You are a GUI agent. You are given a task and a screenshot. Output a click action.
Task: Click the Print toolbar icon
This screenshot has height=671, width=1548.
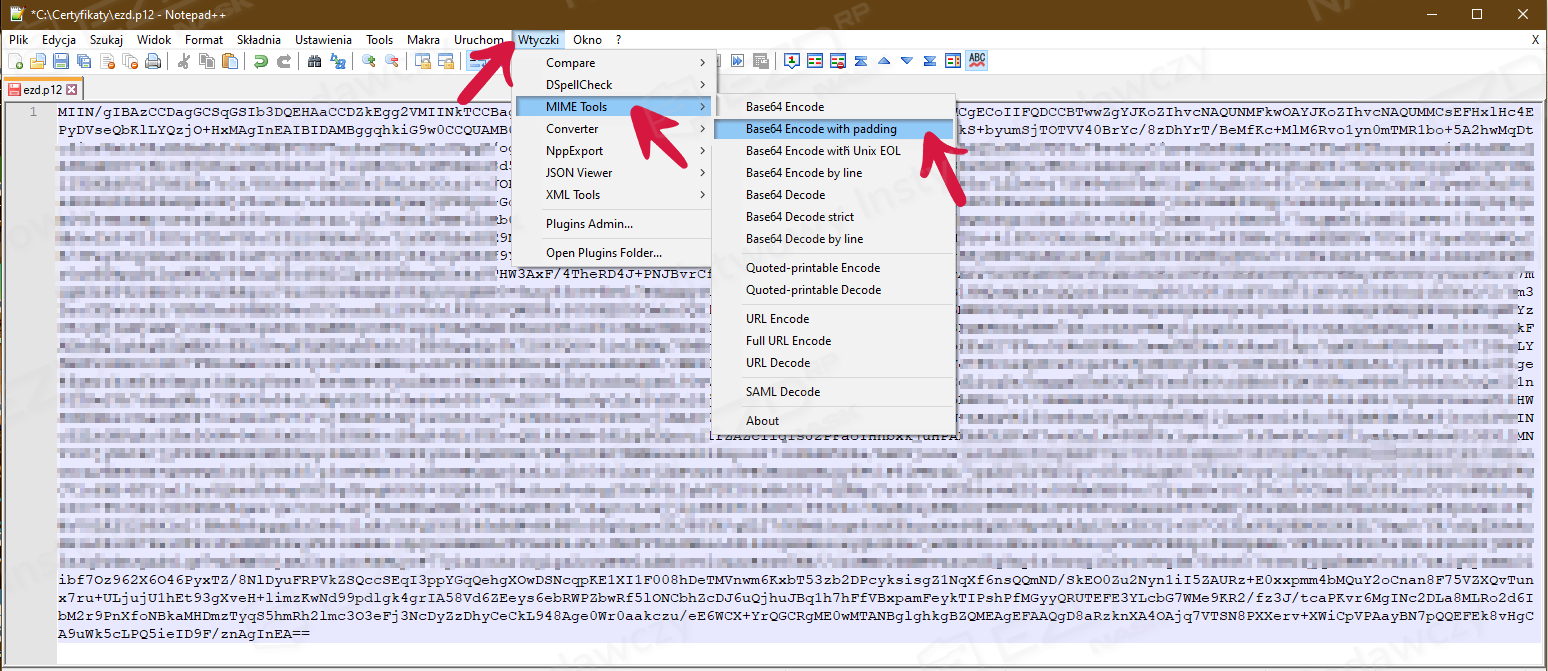pyautogui.click(x=153, y=62)
